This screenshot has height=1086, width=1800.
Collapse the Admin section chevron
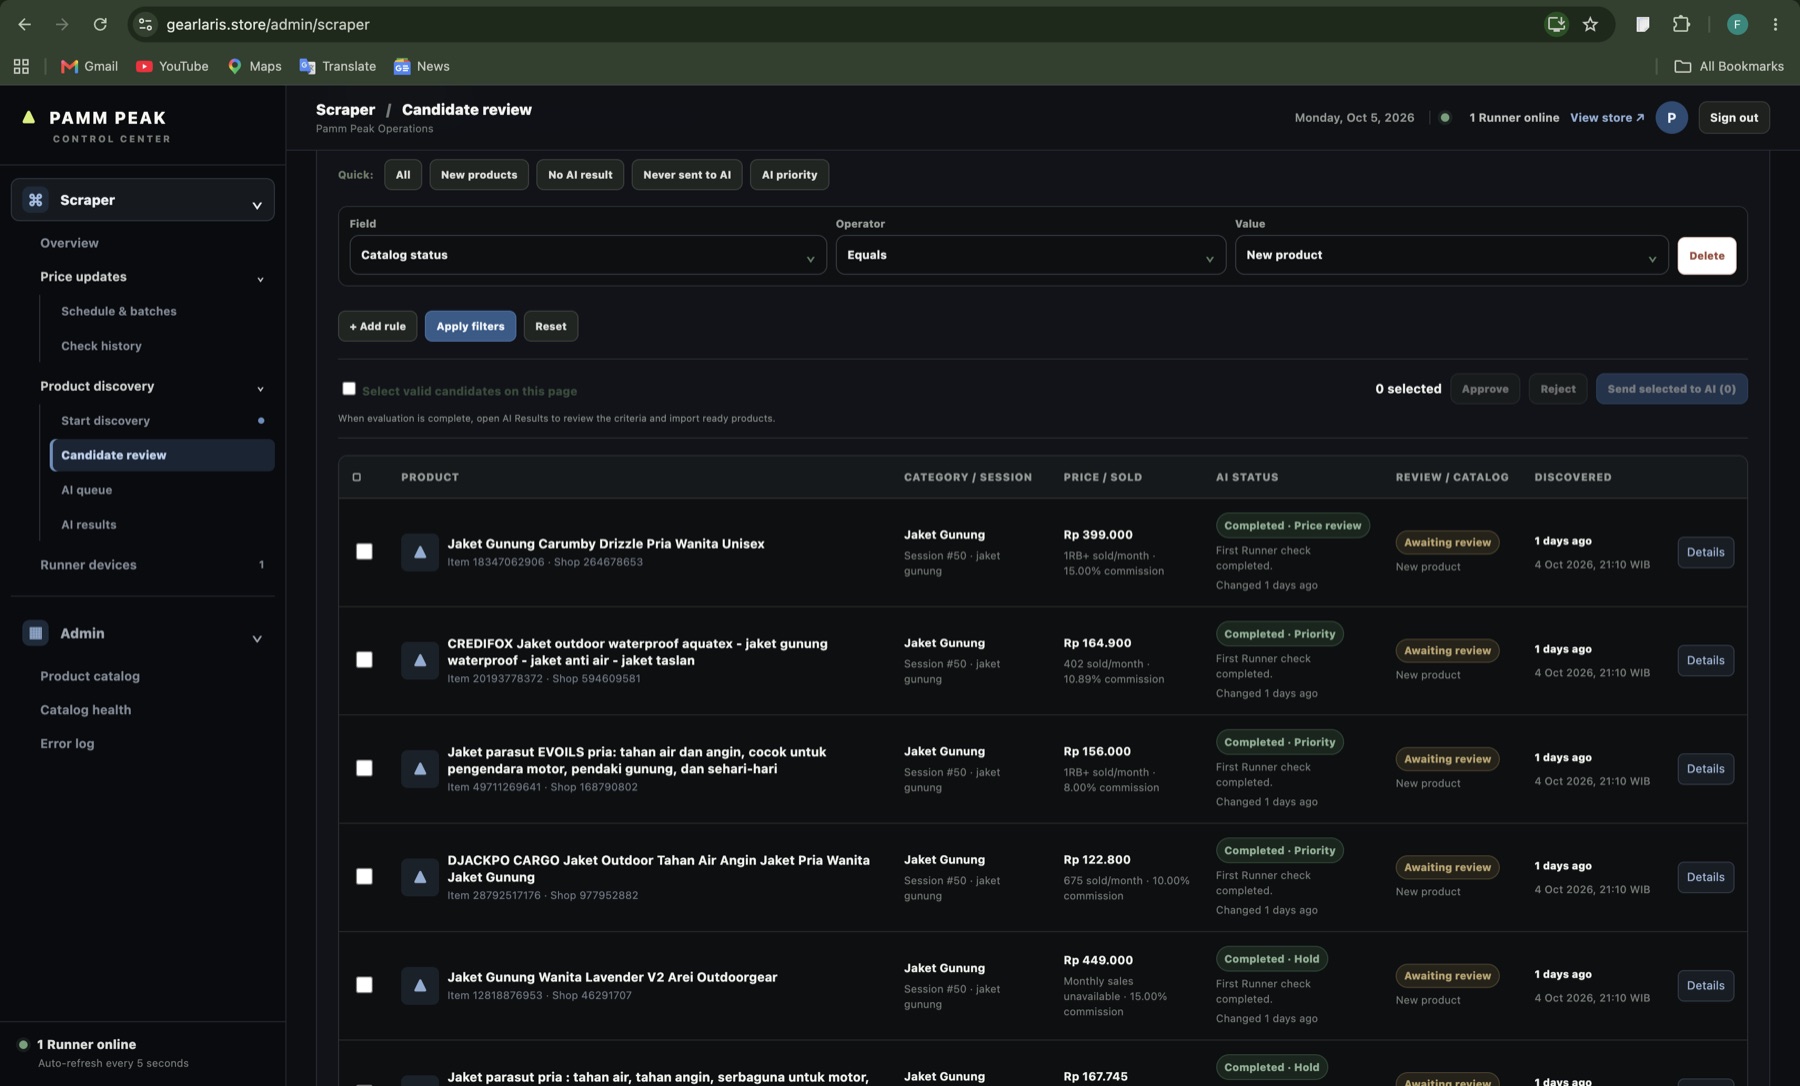tap(257, 637)
